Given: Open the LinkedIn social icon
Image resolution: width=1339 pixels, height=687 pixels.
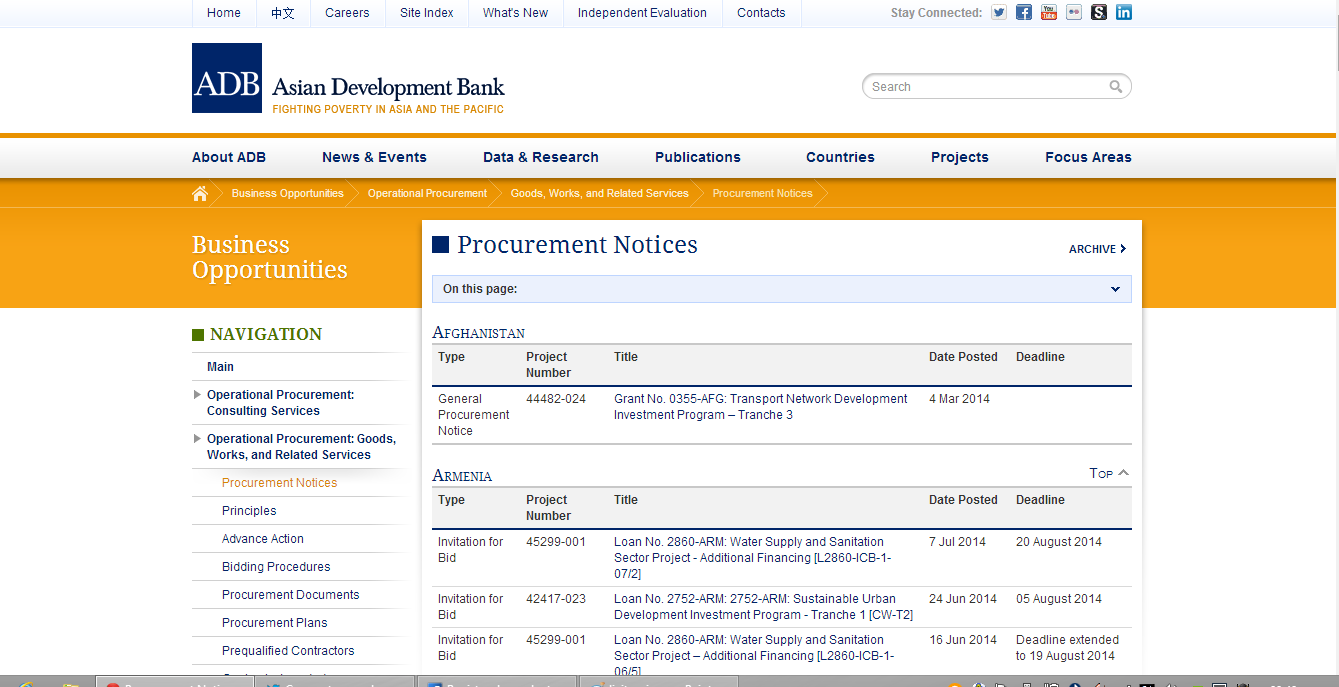Looking at the screenshot, I should (x=1124, y=13).
